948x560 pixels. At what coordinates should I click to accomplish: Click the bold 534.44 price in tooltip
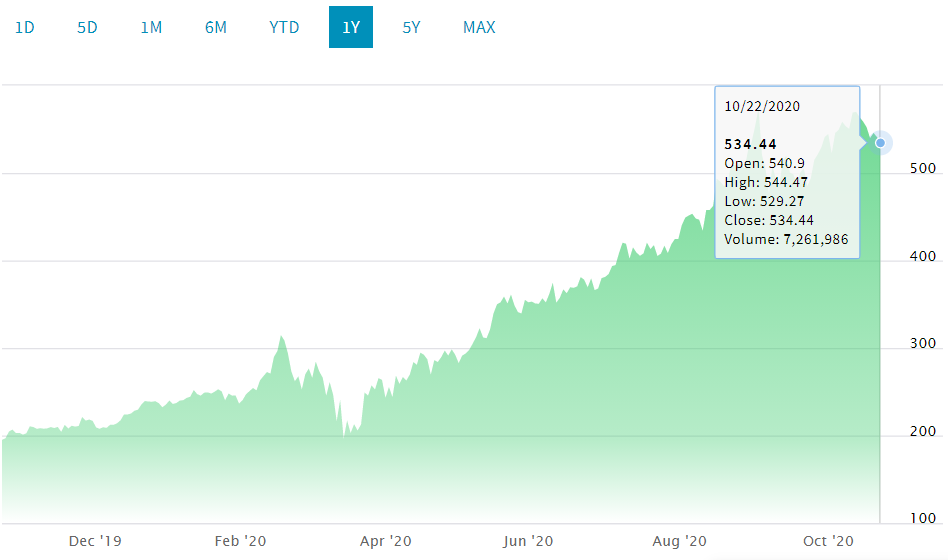coord(750,144)
